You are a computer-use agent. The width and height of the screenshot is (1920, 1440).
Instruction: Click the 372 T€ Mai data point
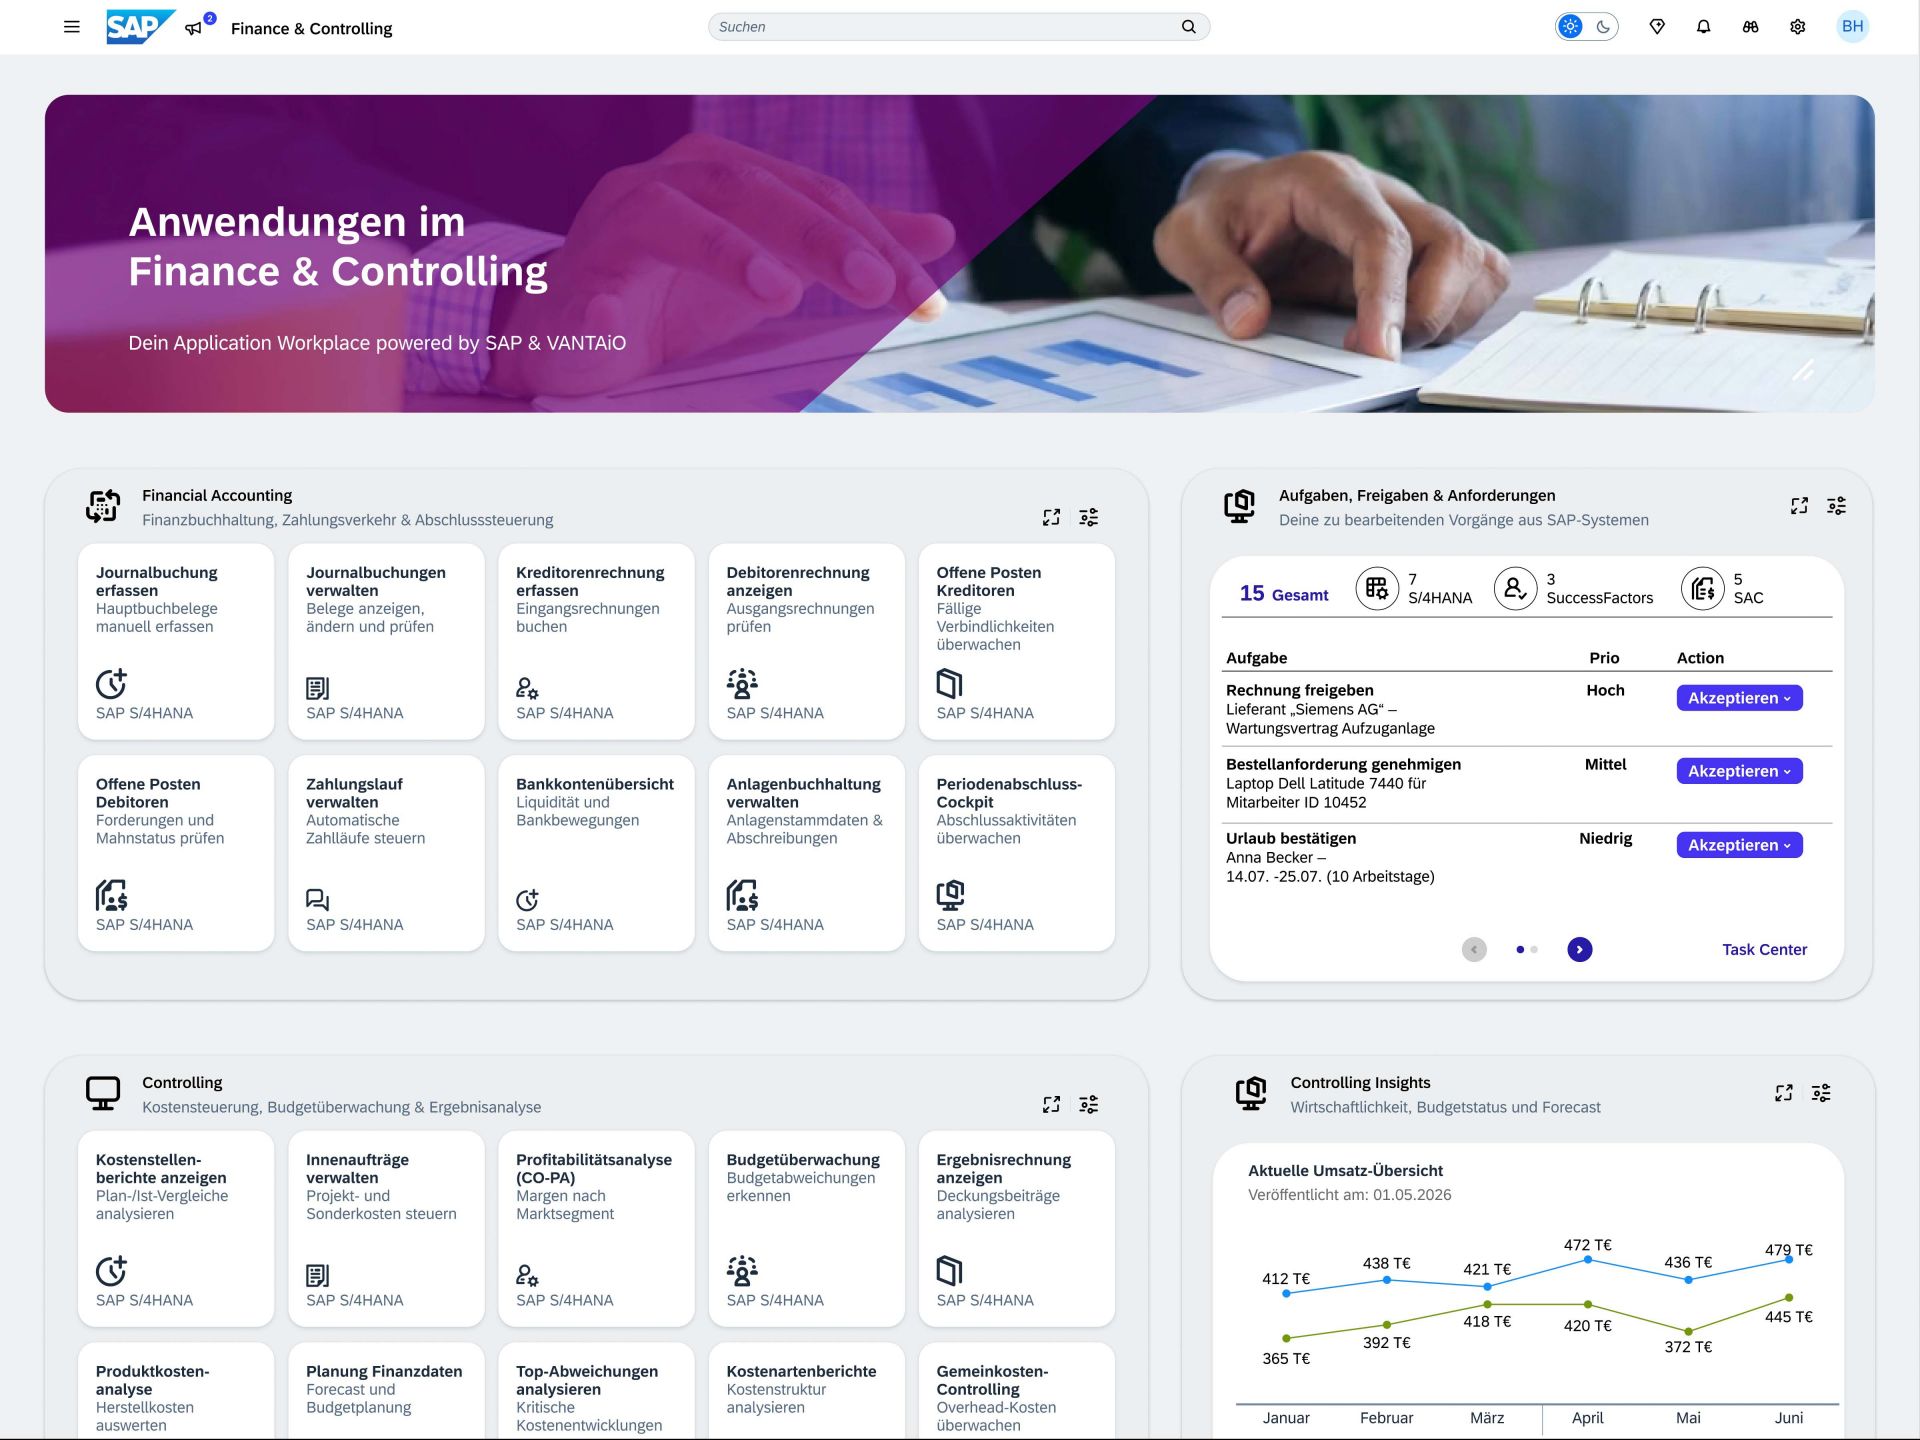coord(1688,1331)
